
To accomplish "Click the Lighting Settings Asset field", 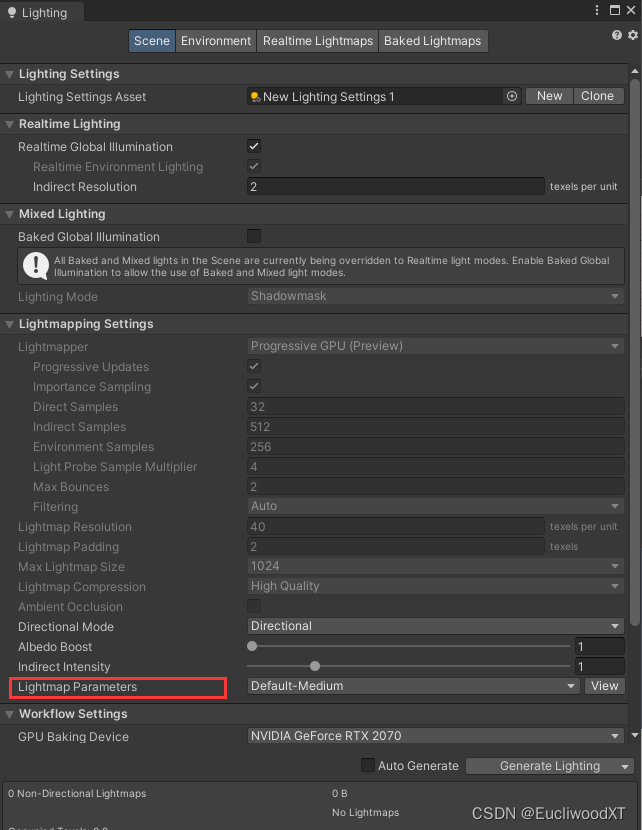I will [384, 96].
